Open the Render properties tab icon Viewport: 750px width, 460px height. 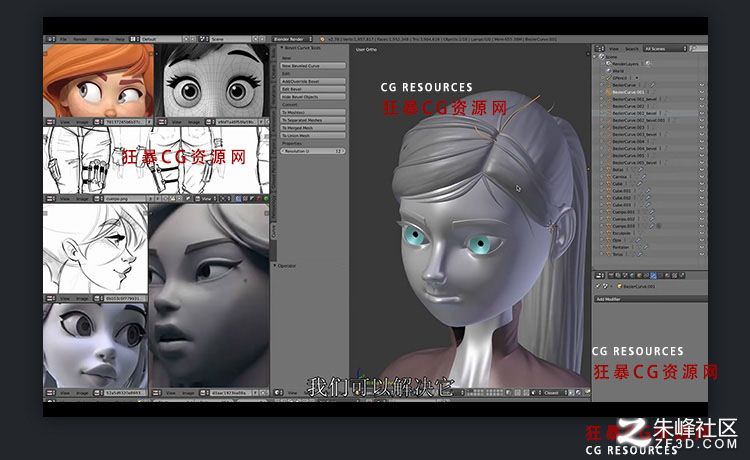click(x=611, y=275)
